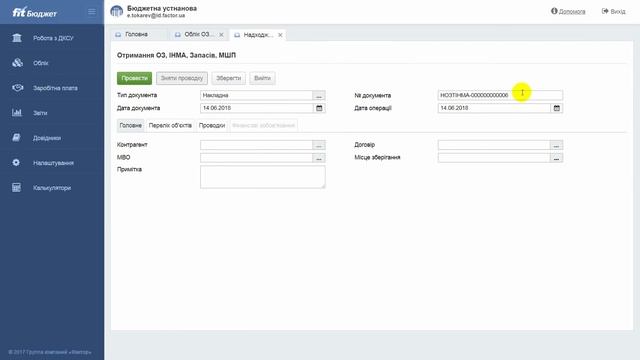Click the Бюджетна установа building logo
This screenshot has height=360, width=640.
pyautogui.click(x=117, y=11)
